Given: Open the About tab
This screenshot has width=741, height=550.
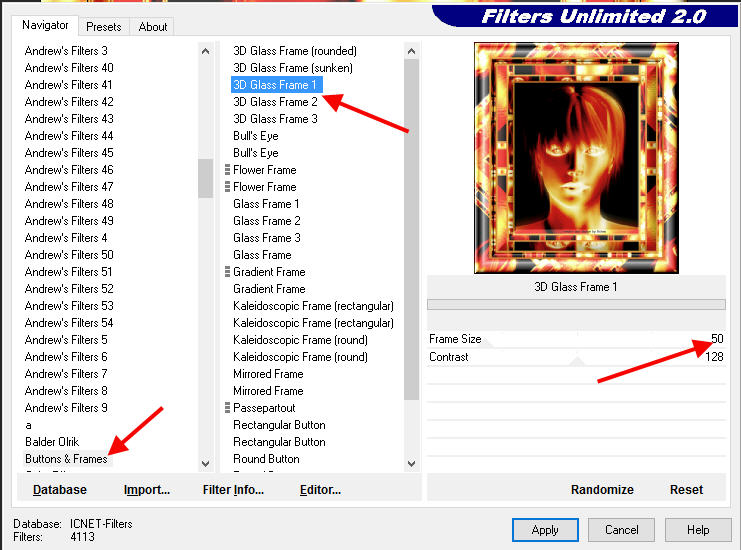Looking at the screenshot, I should [x=153, y=27].
